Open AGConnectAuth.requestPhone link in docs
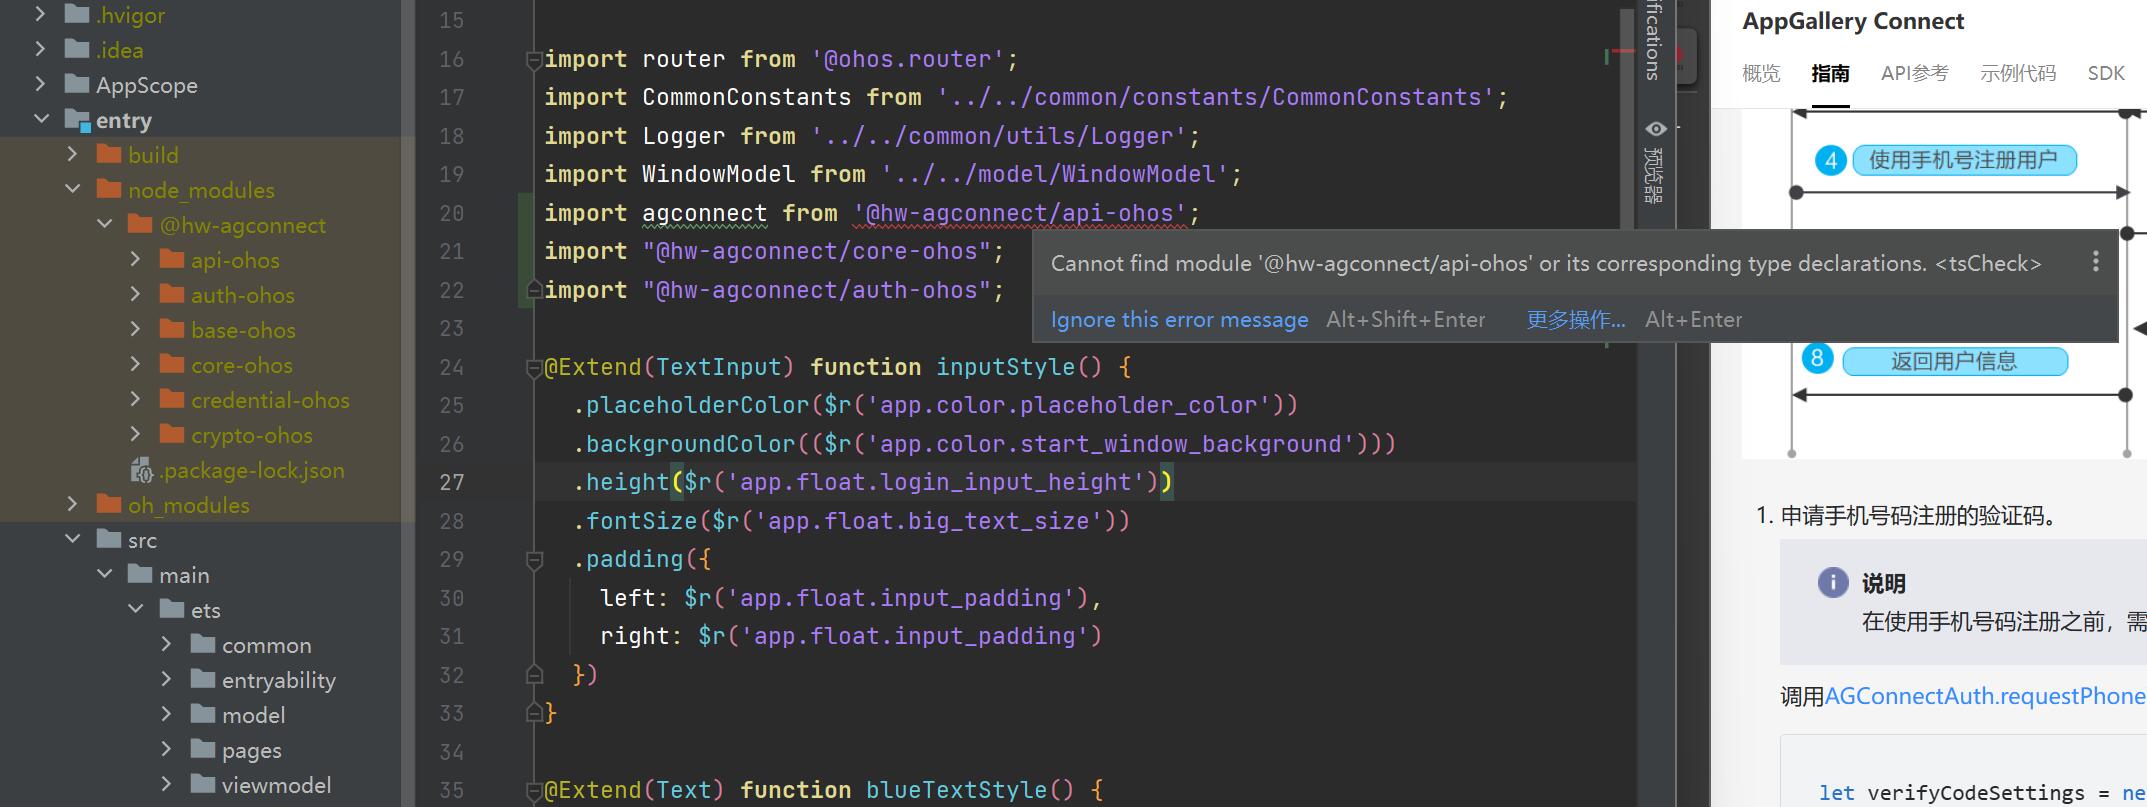 [x=1985, y=696]
